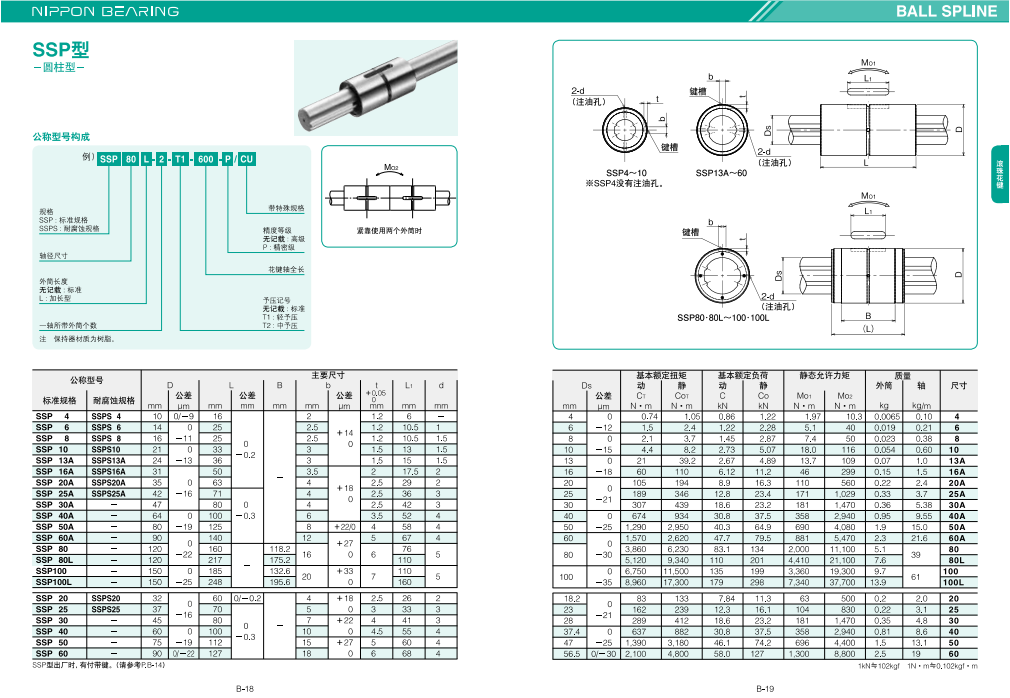The height and width of the screenshot is (698, 1010).
Task: Click the 耐腐蚀规格 column header
Action: [x=114, y=400]
